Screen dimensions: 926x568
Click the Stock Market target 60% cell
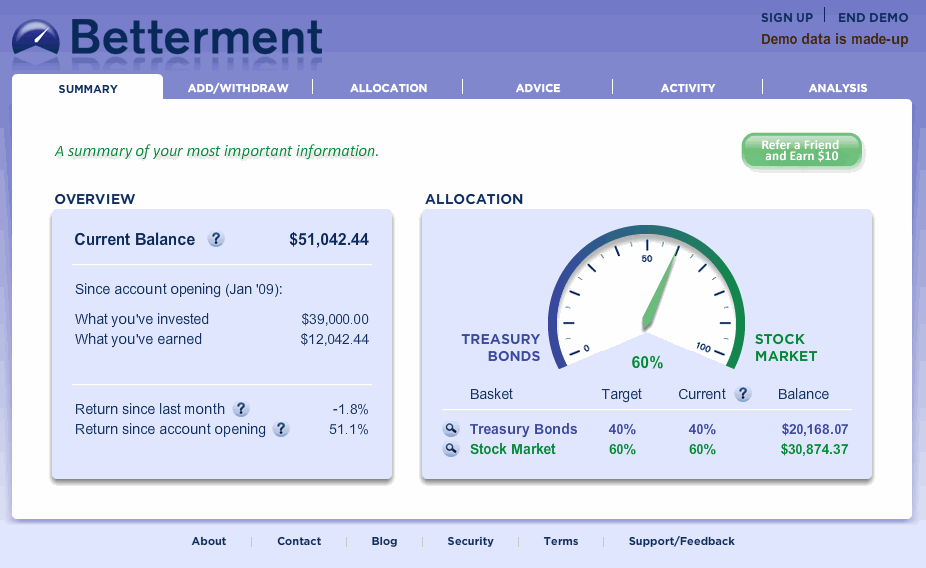(622, 449)
